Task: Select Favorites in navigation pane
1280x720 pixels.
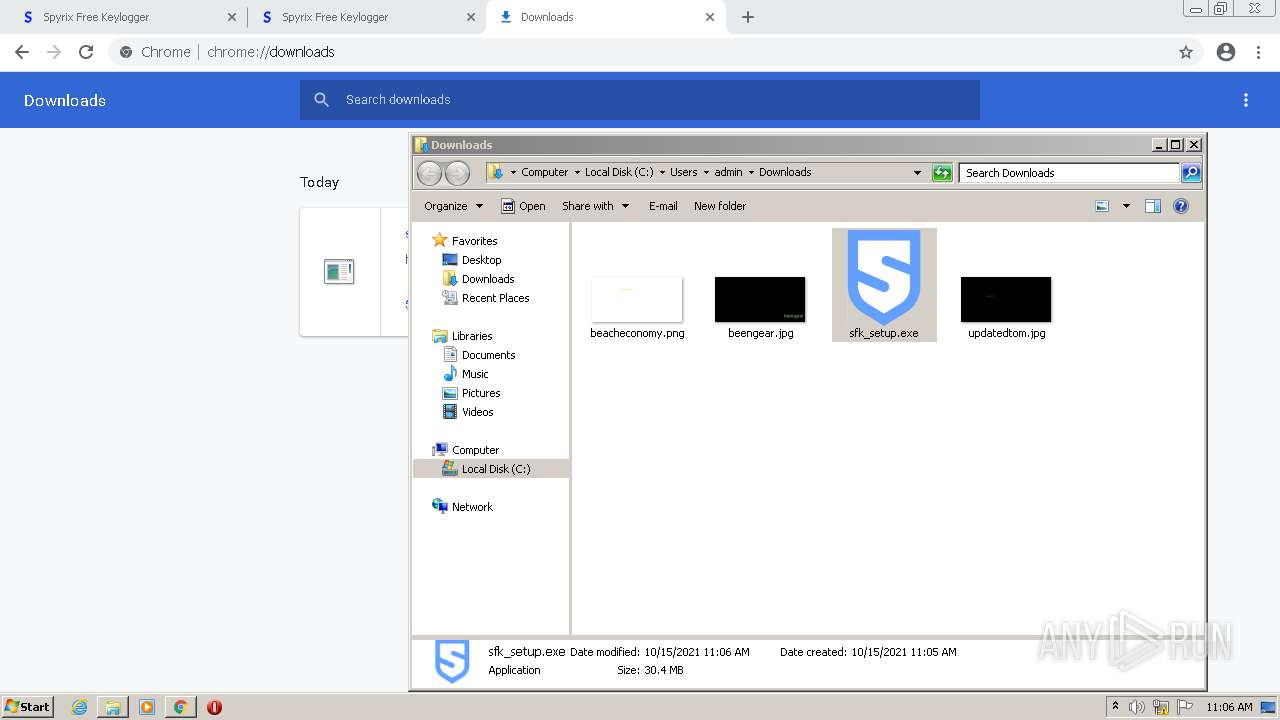Action: (x=474, y=241)
